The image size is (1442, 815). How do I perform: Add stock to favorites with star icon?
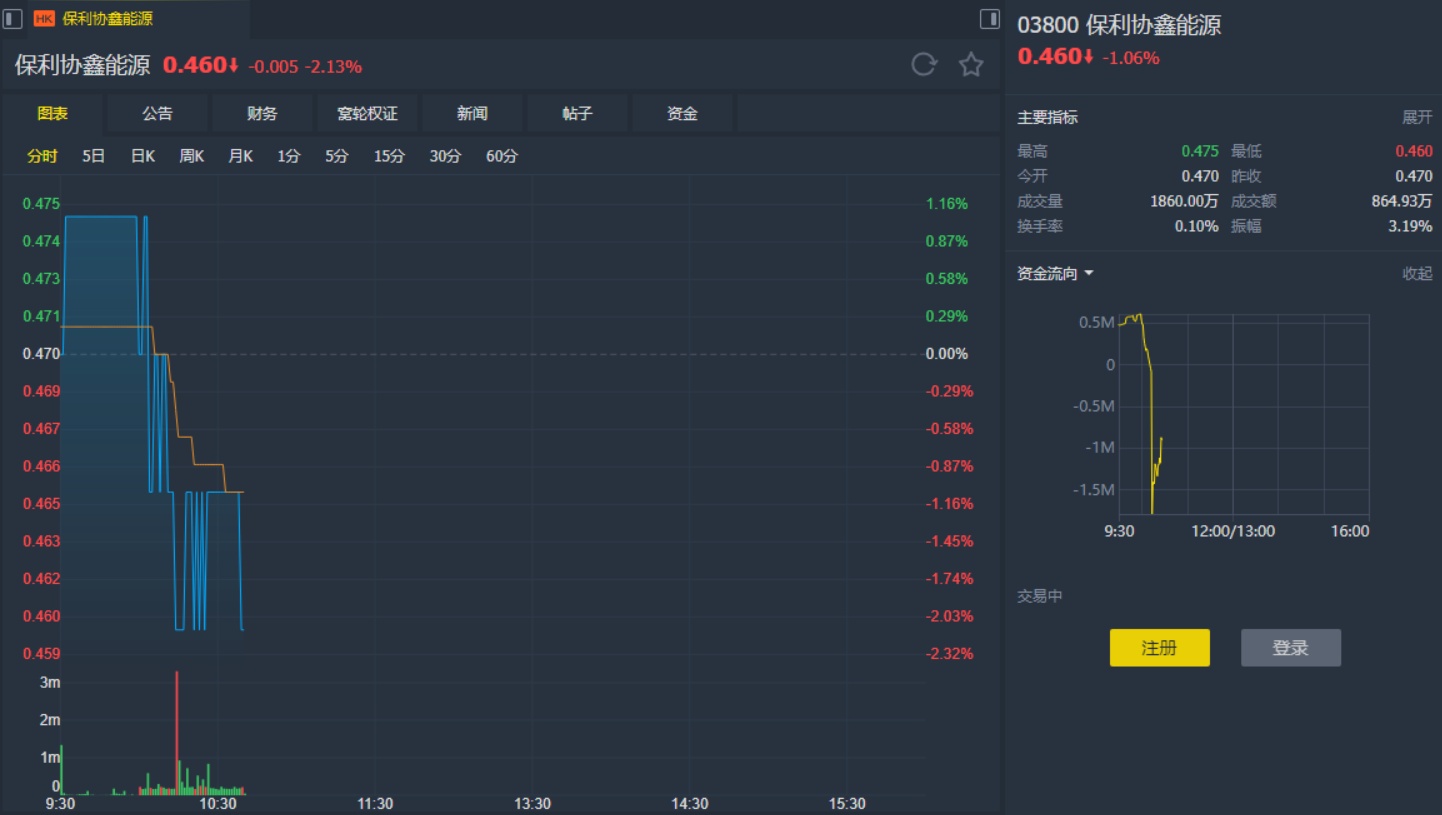(970, 65)
